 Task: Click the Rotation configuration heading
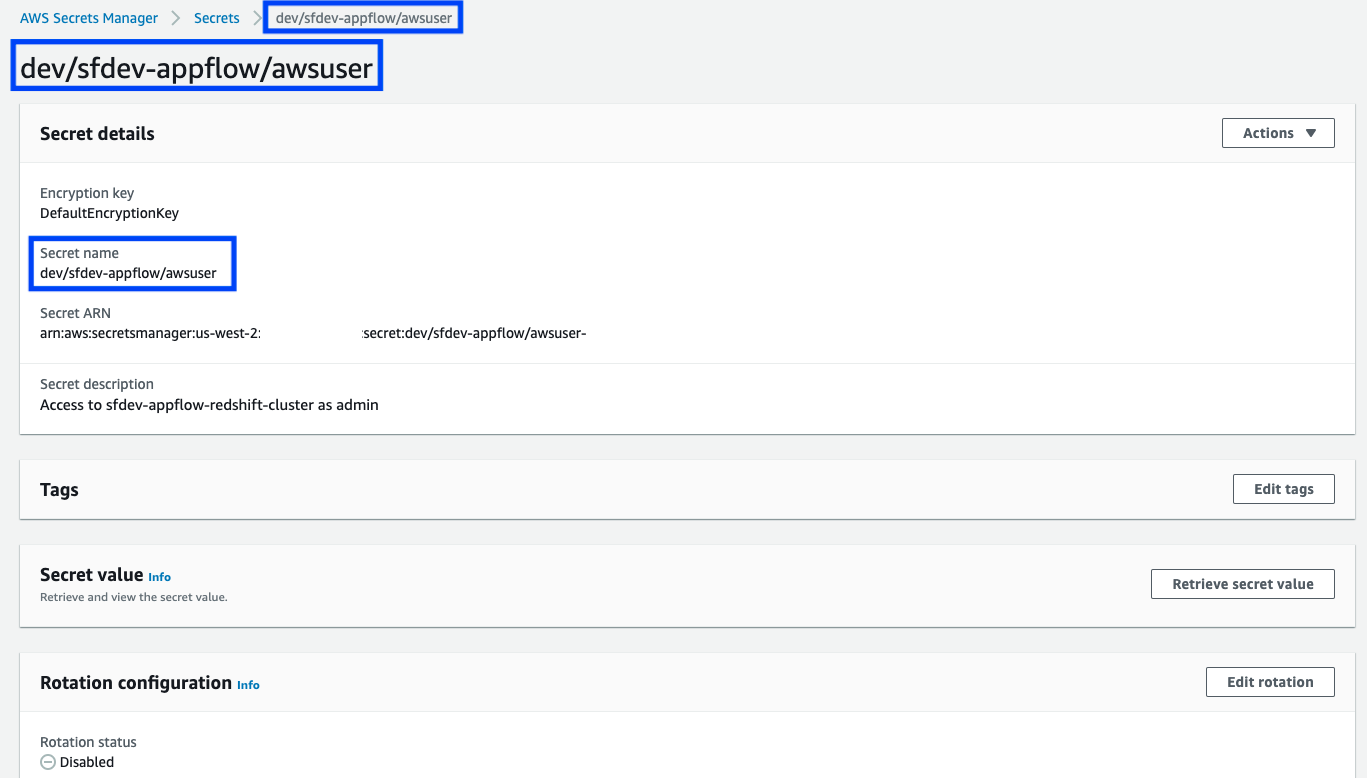point(136,683)
